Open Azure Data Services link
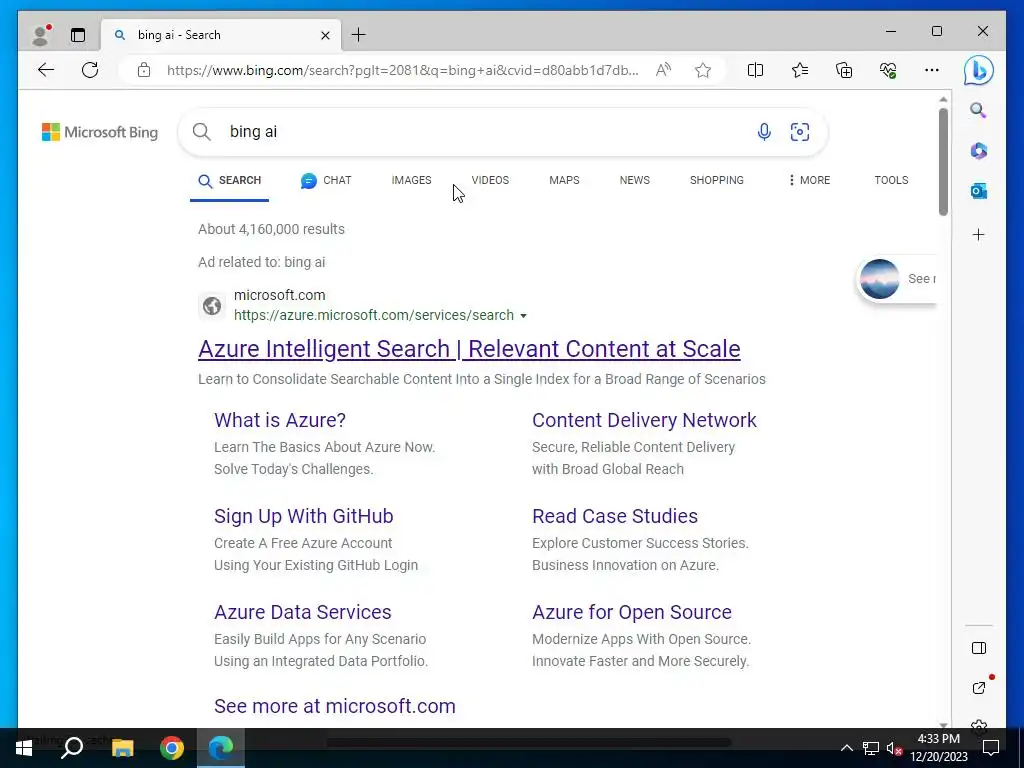The image size is (1024, 768). point(302,612)
